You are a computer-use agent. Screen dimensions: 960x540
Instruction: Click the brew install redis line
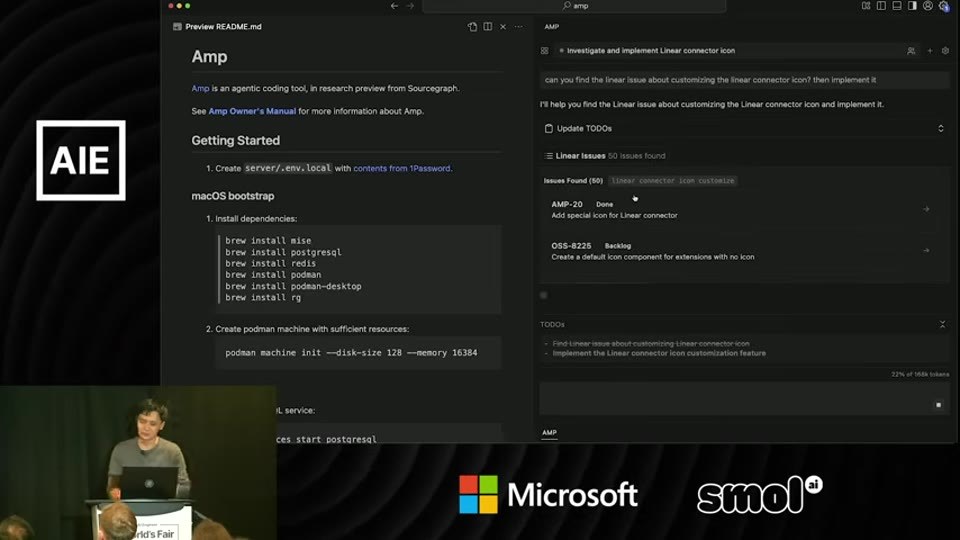tap(271, 263)
